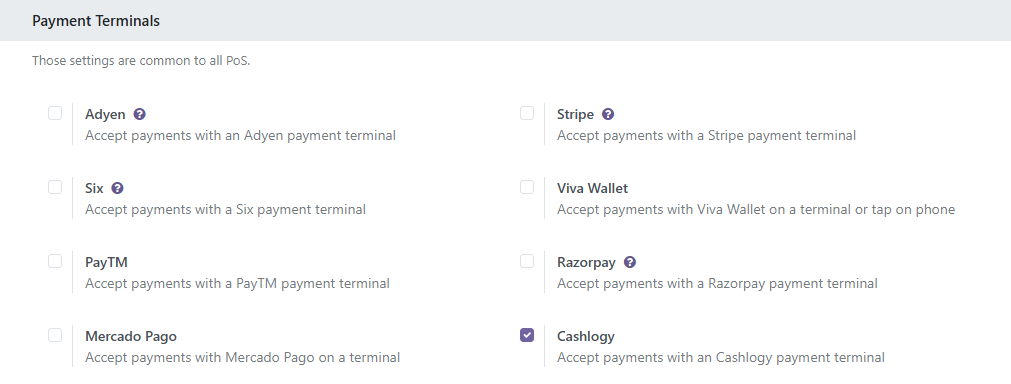Select the Payment Terminals section header
This screenshot has width=1011, height=384.
[96, 21]
